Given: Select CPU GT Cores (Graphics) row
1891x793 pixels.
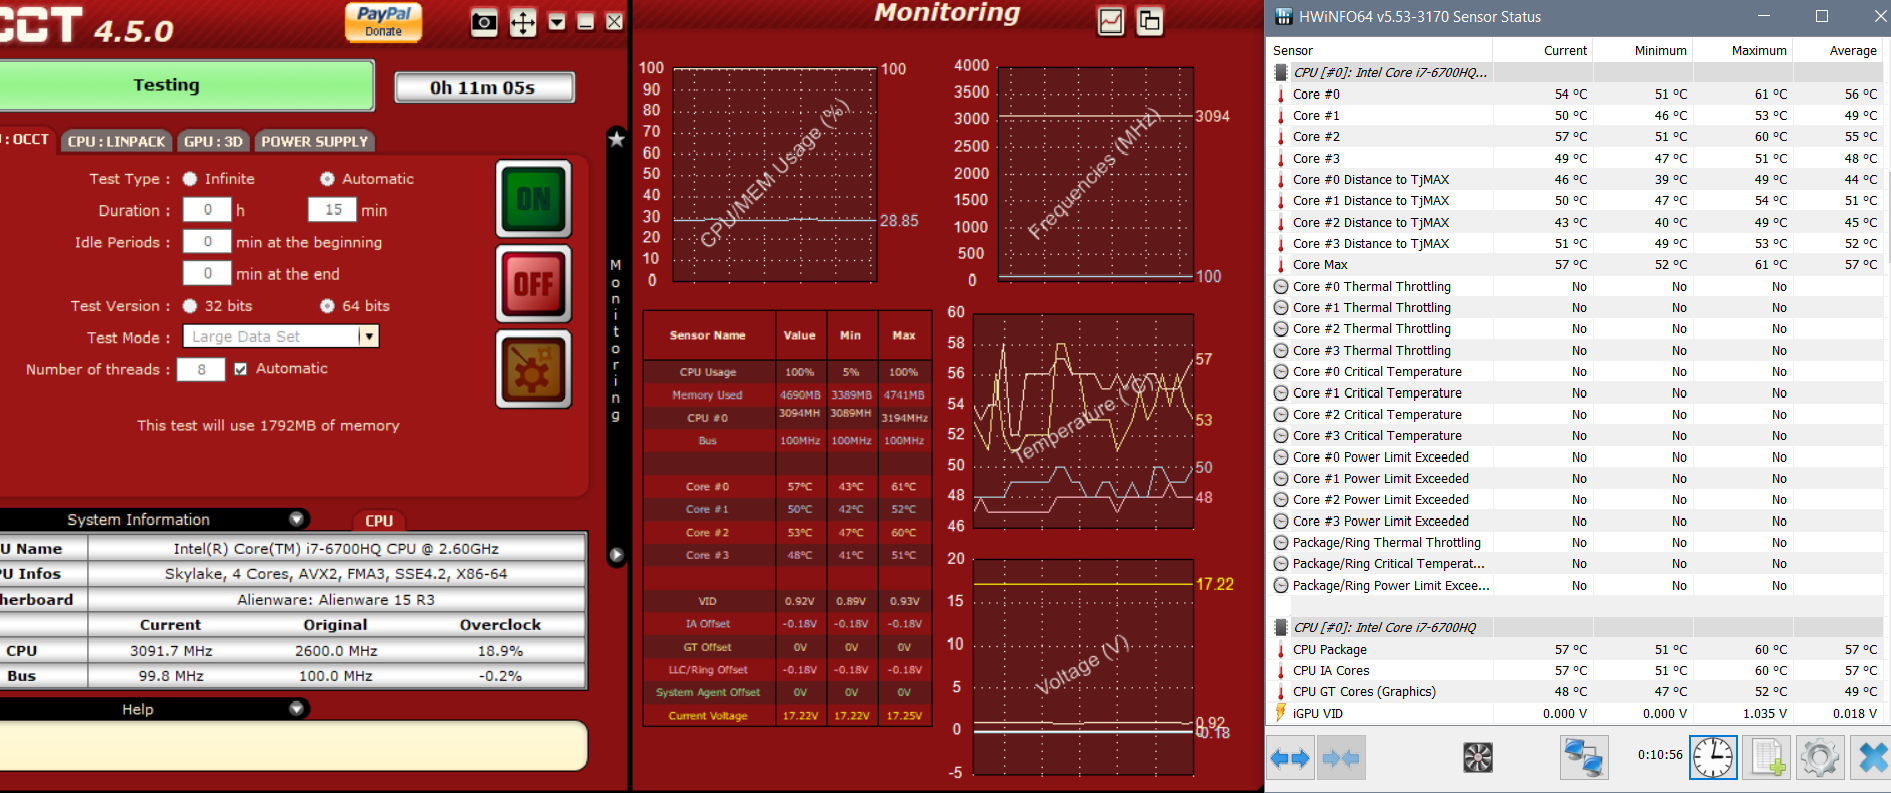Looking at the screenshot, I should tap(1578, 692).
